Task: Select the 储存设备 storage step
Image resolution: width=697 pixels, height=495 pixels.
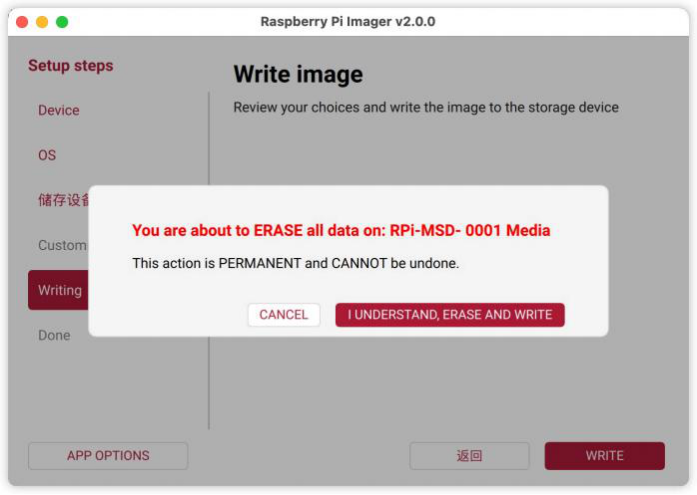Action: coord(64,200)
